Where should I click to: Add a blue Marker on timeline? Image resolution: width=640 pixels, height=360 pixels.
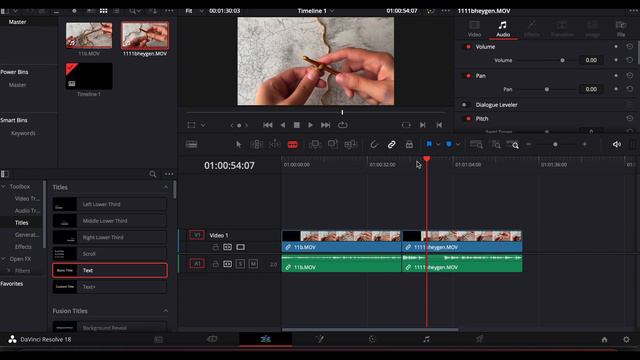[x=449, y=144]
